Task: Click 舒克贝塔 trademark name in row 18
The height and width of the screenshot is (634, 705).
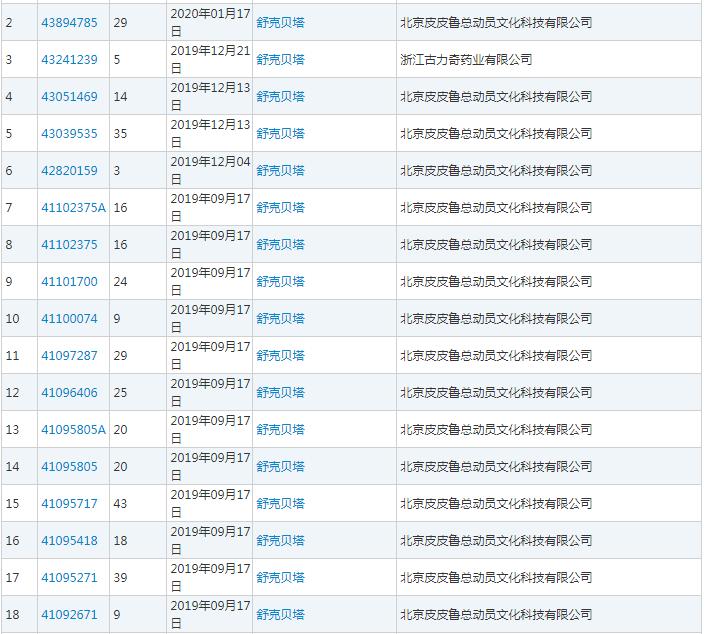Action: (280, 615)
